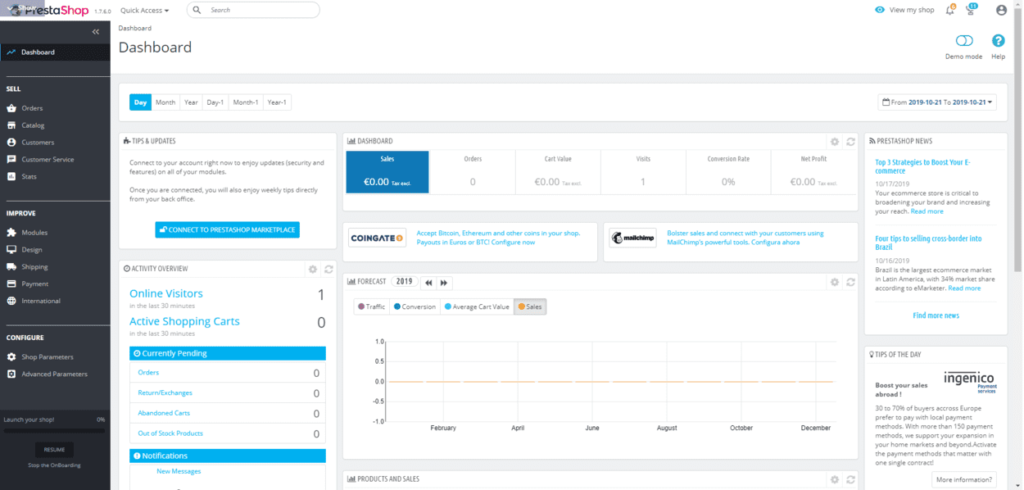Image resolution: width=1024 pixels, height=490 pixels.
Task: Select the Month period tab
Action: (x=165, y=103)
